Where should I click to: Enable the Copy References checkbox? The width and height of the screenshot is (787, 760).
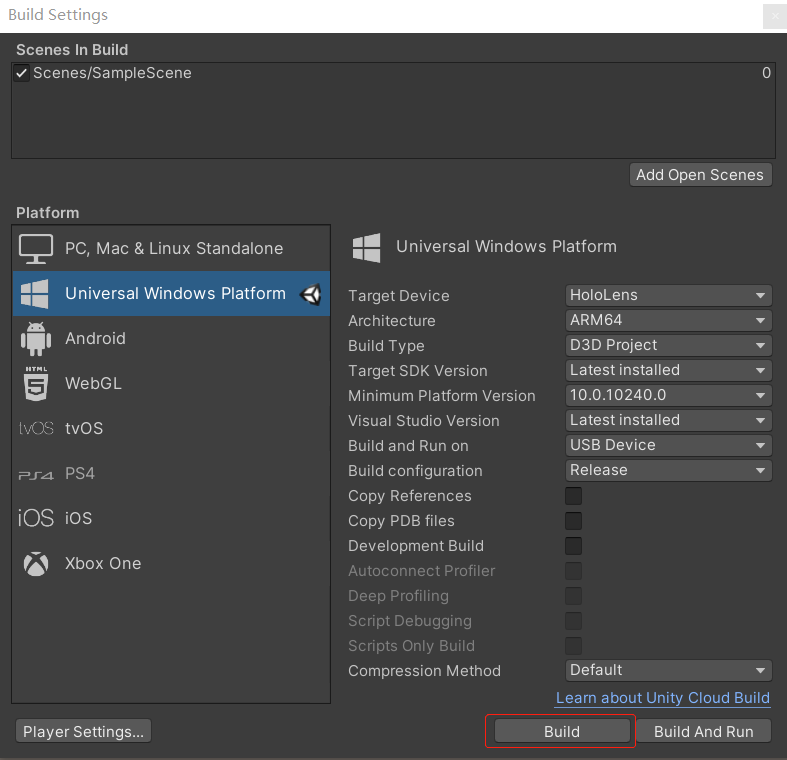click(574, 496)
